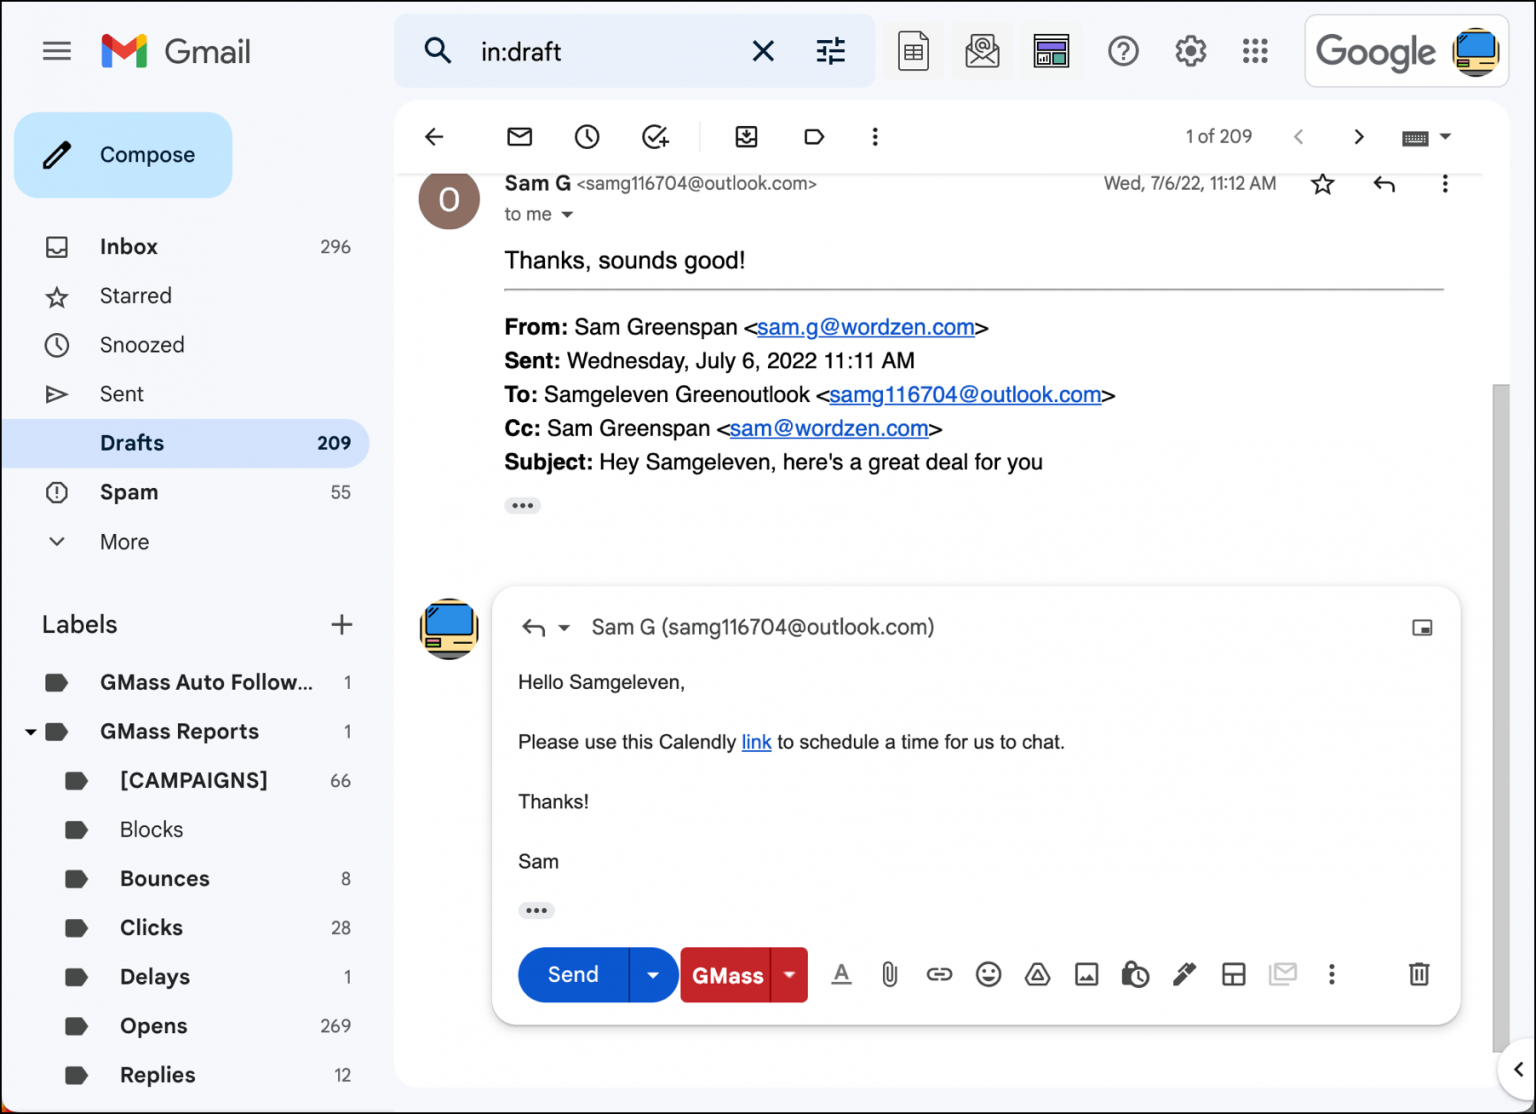This screenshot has width=1536, height=1114.
Task: Open the GMass campaign reports icon
Action: coord(982,51)
